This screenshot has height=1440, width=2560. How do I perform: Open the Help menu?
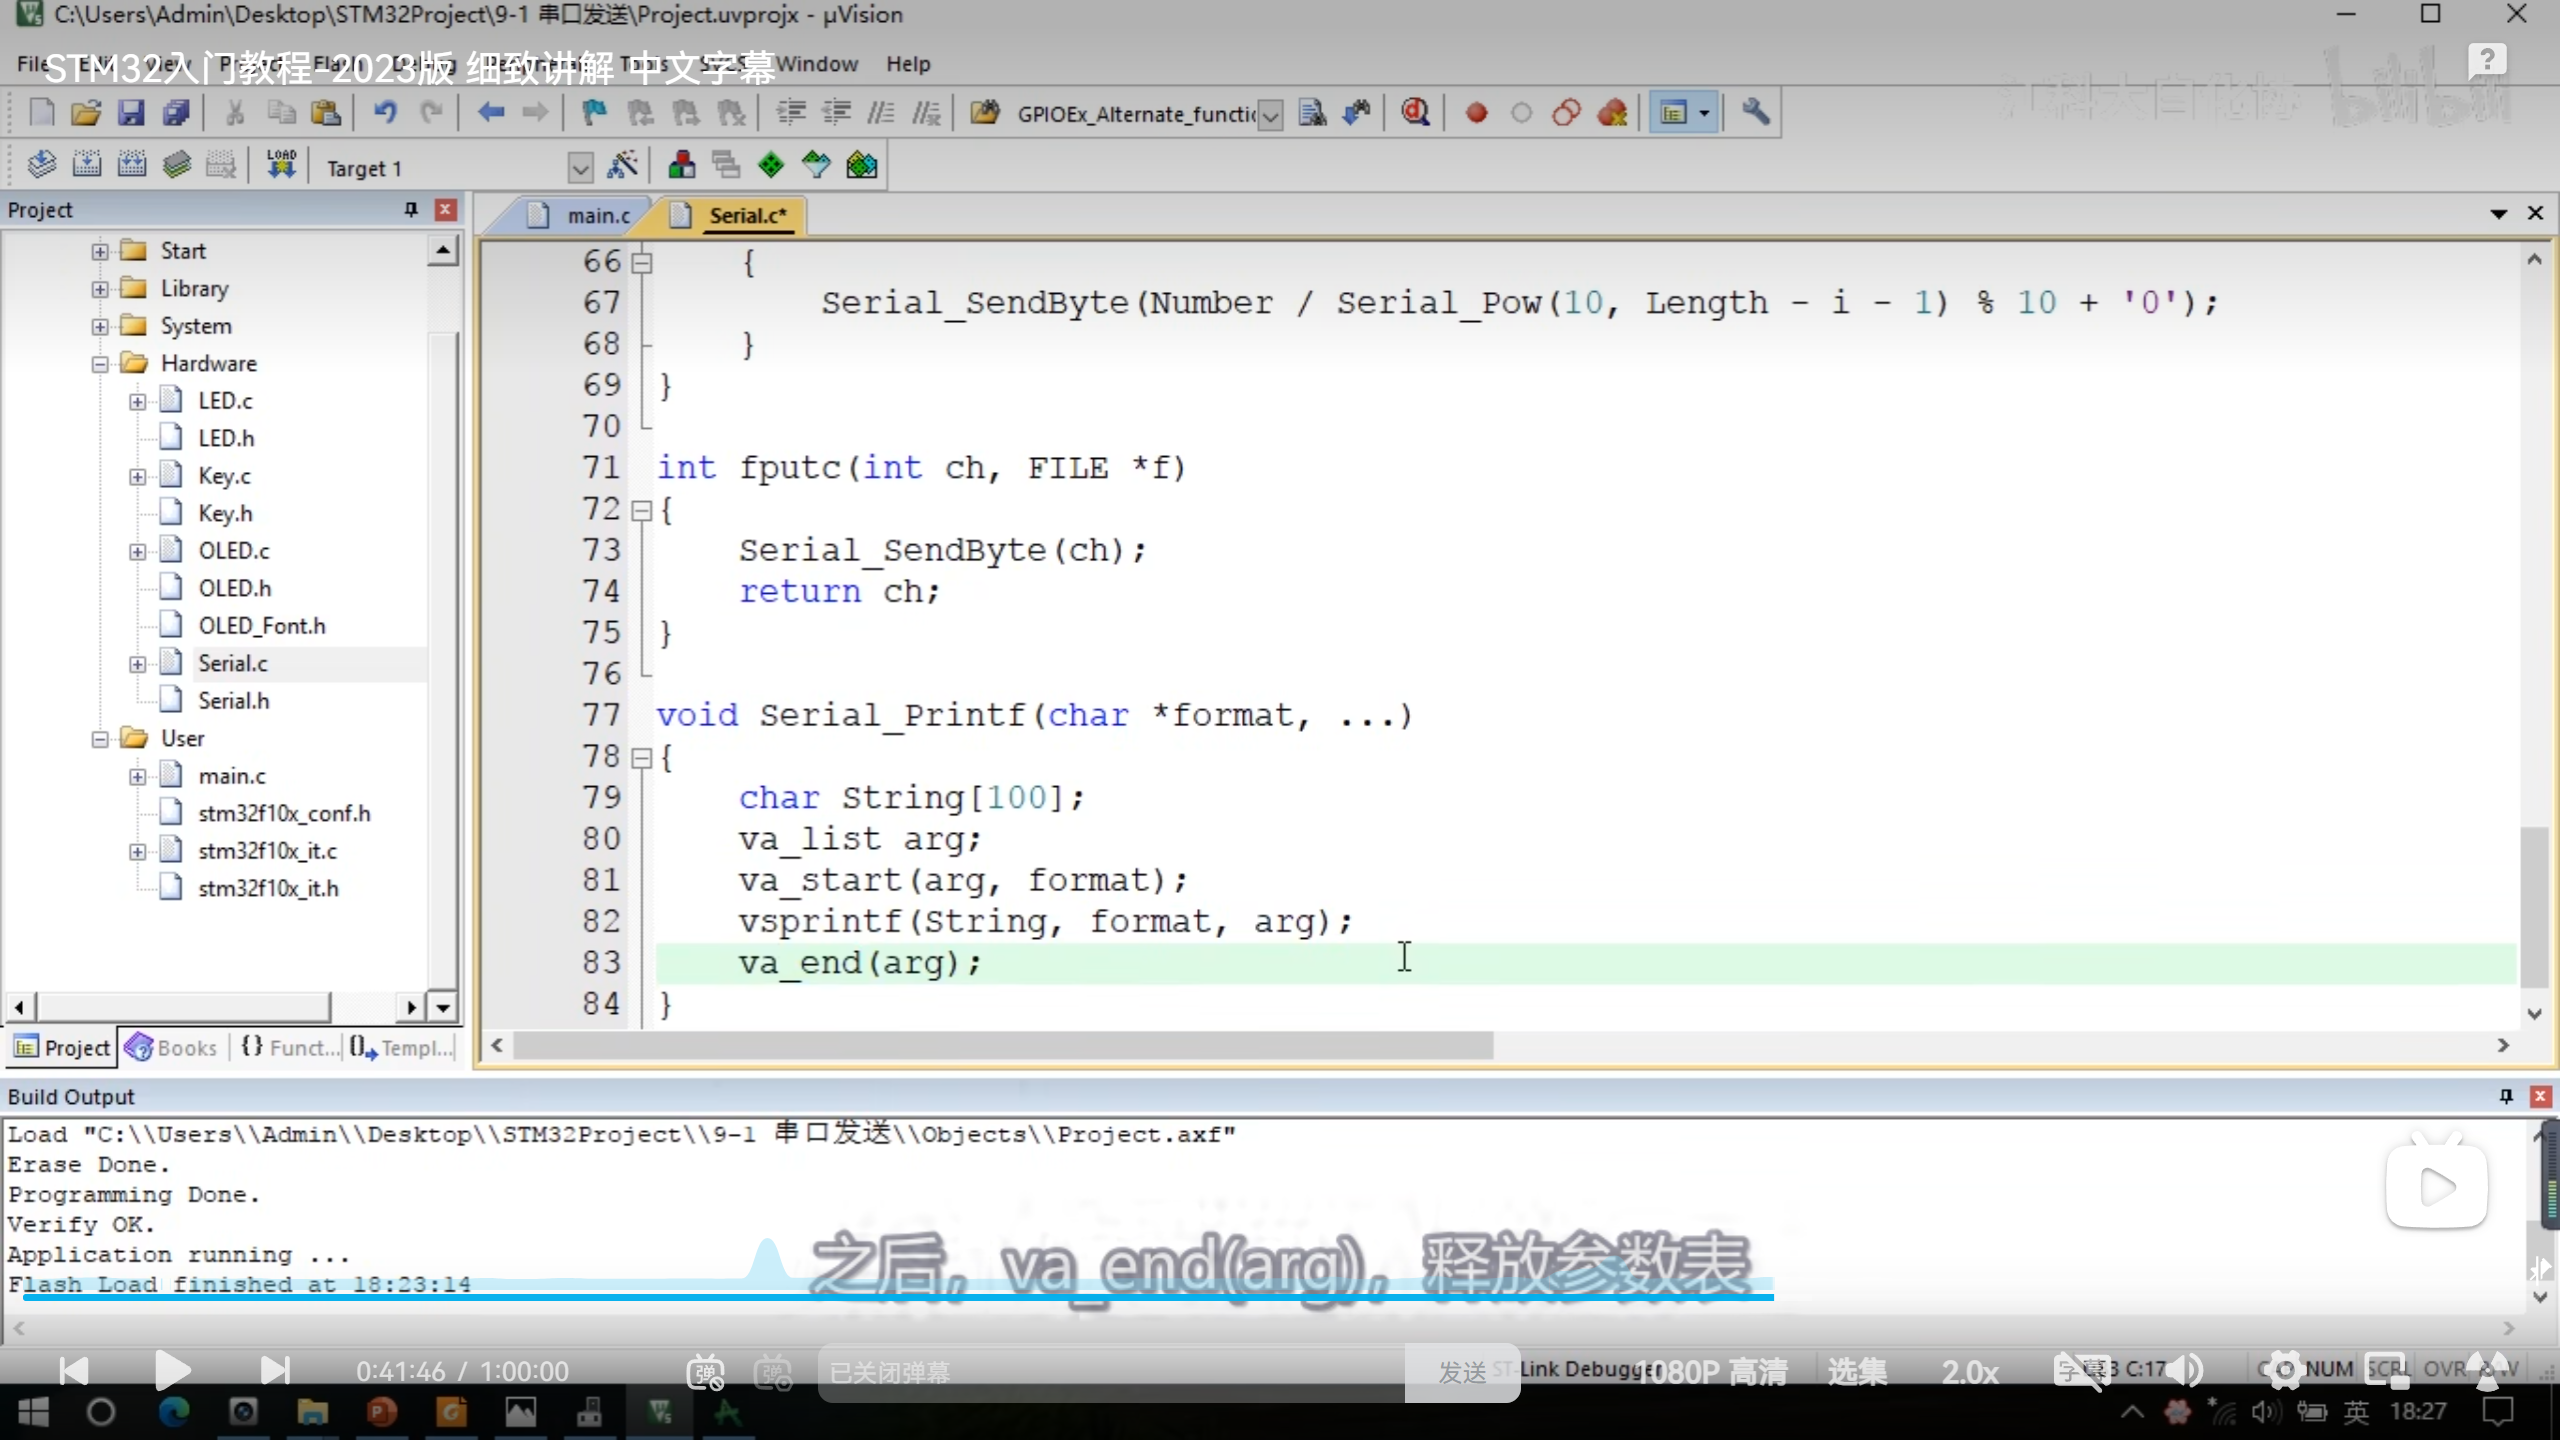tap(907, 64)
